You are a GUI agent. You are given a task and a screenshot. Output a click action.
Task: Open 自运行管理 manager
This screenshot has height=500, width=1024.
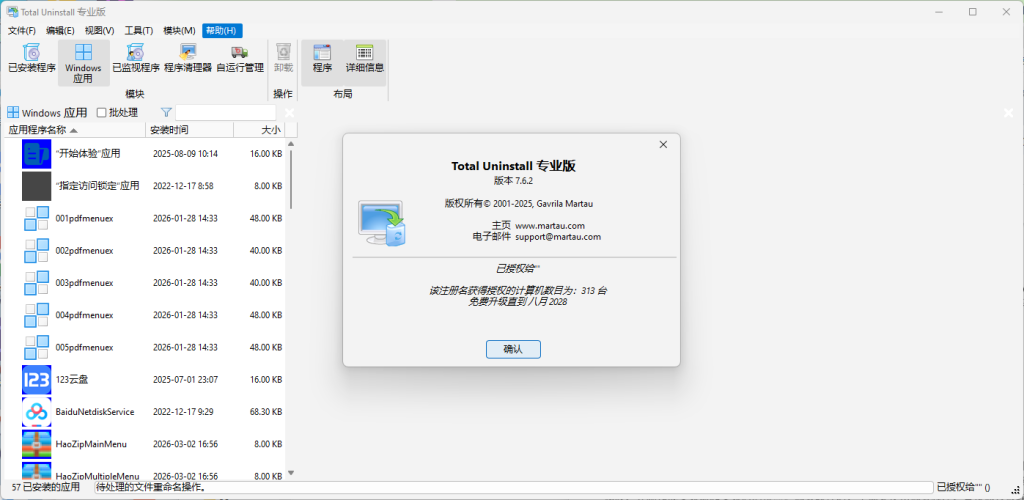point(240,58)
